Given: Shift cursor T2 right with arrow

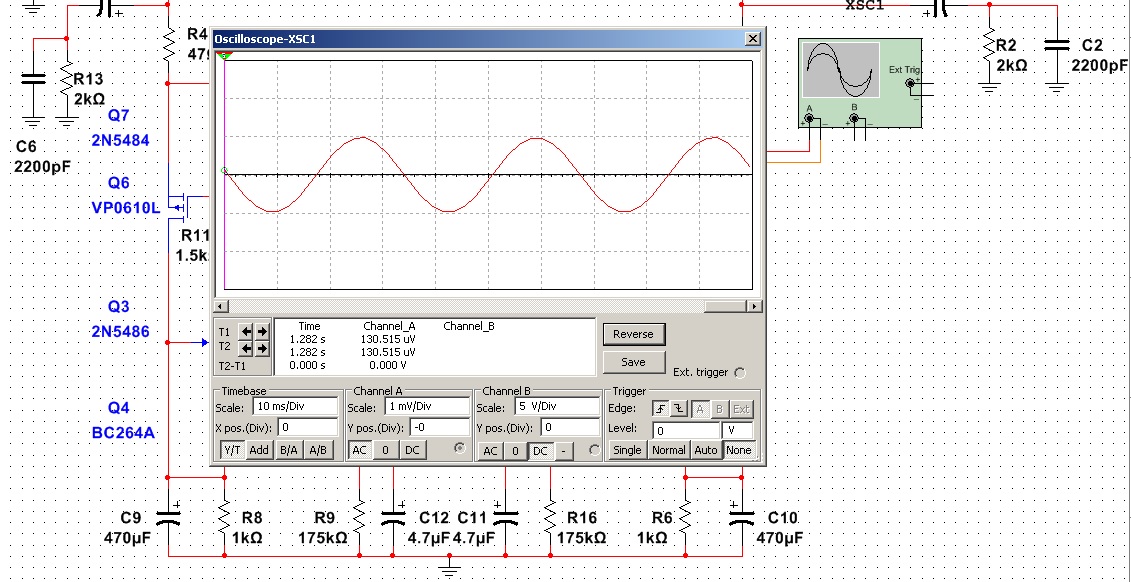Looking at the screenshot, I should [x=262, y=348].
